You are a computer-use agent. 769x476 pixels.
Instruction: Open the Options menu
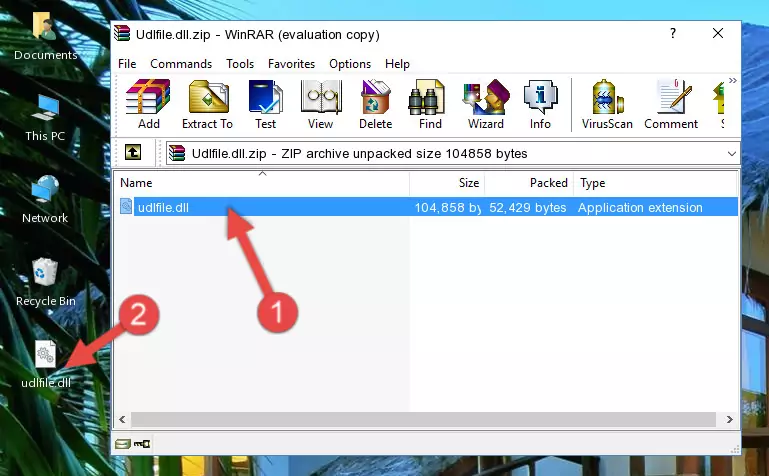(x=350, y=64)
